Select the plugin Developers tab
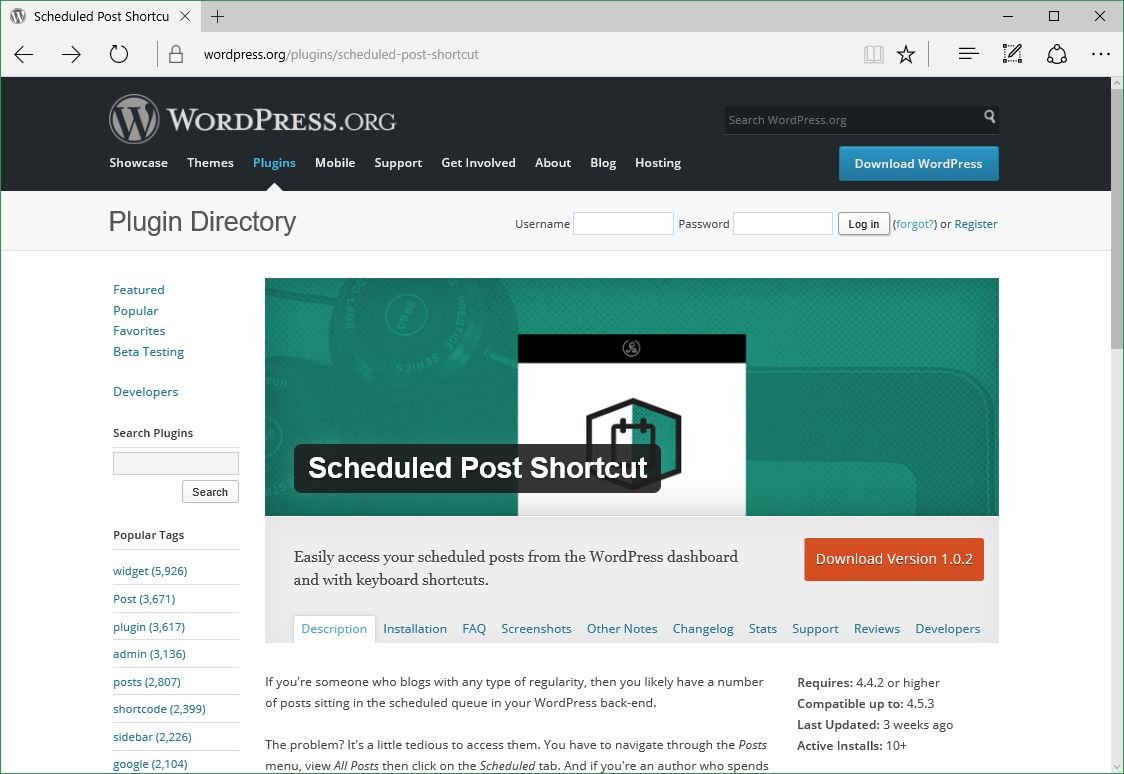The width and height of the screenshot is (1124, 774). (x=948, y=629)
